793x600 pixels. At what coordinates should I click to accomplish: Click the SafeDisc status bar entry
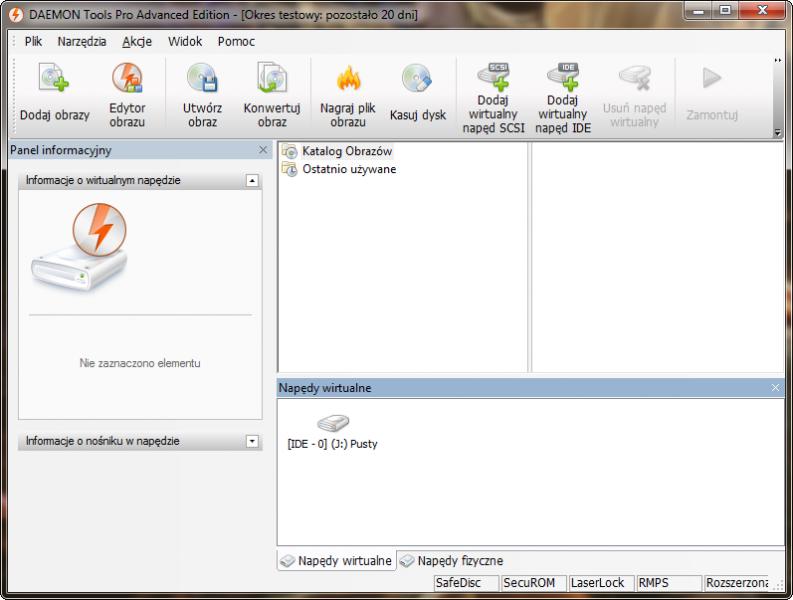pyautogui.click(x=466, y=583)
